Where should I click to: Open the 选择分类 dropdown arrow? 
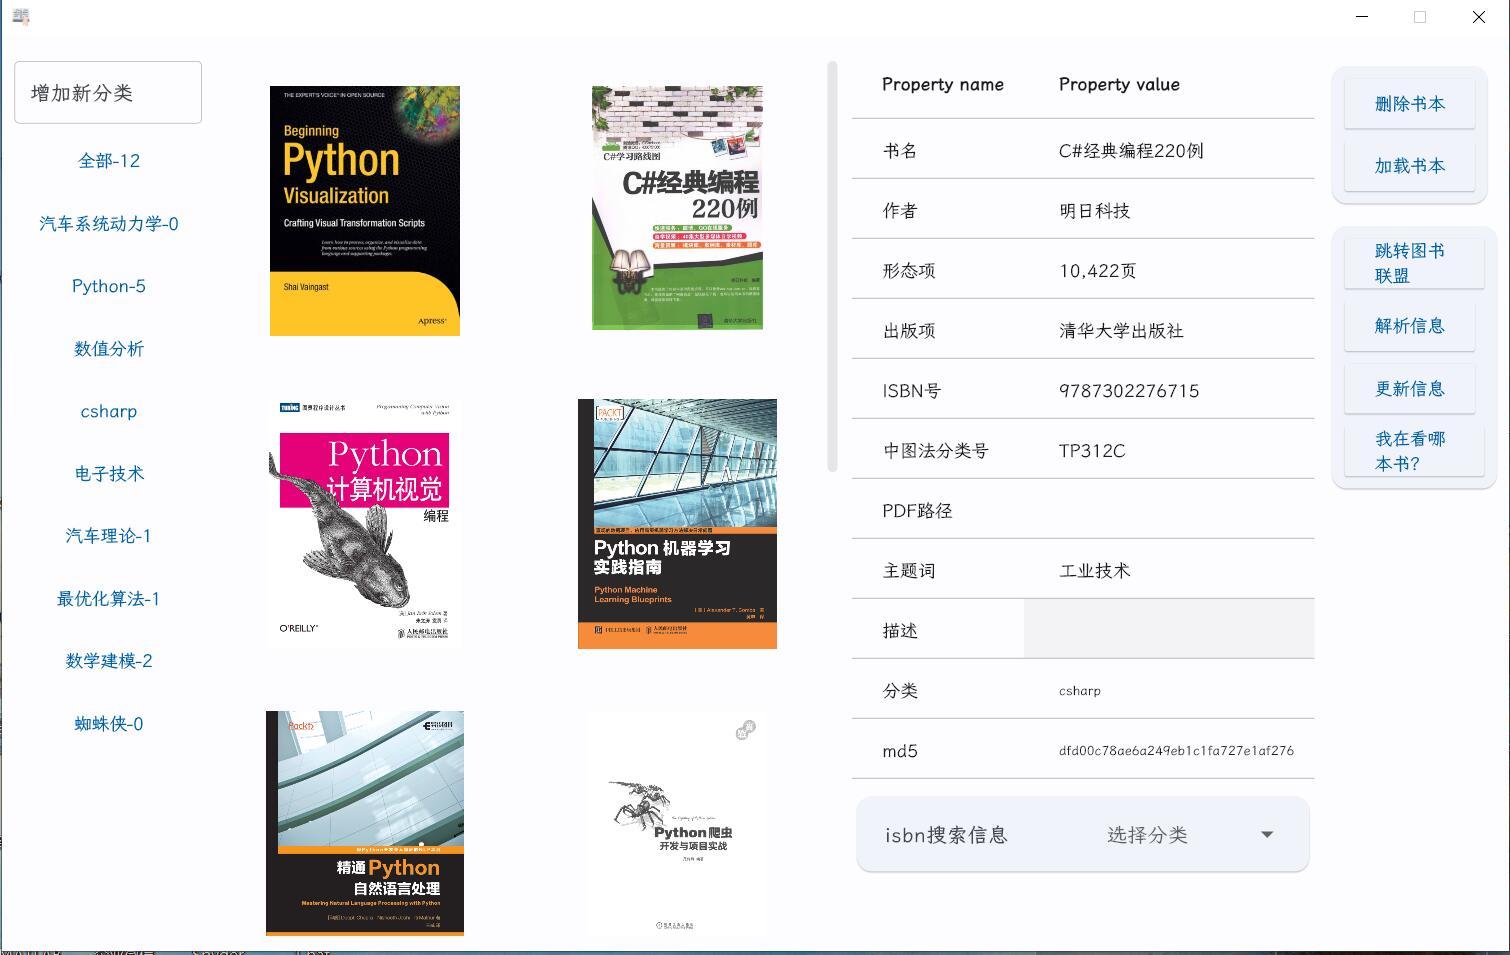(1266, 835)
